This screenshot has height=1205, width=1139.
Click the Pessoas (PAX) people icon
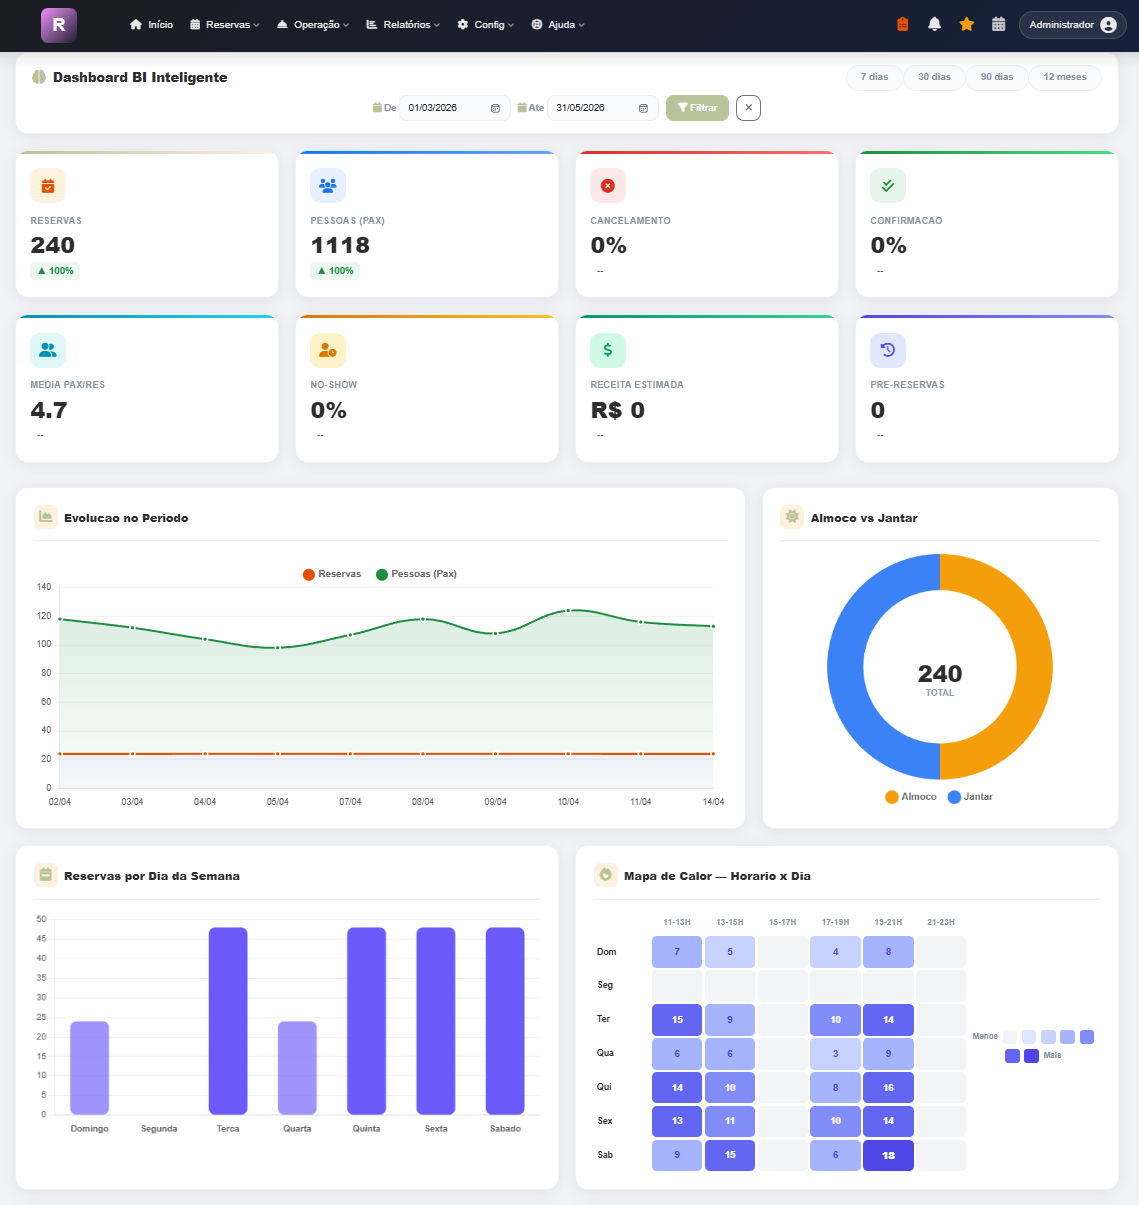point(327,185)
